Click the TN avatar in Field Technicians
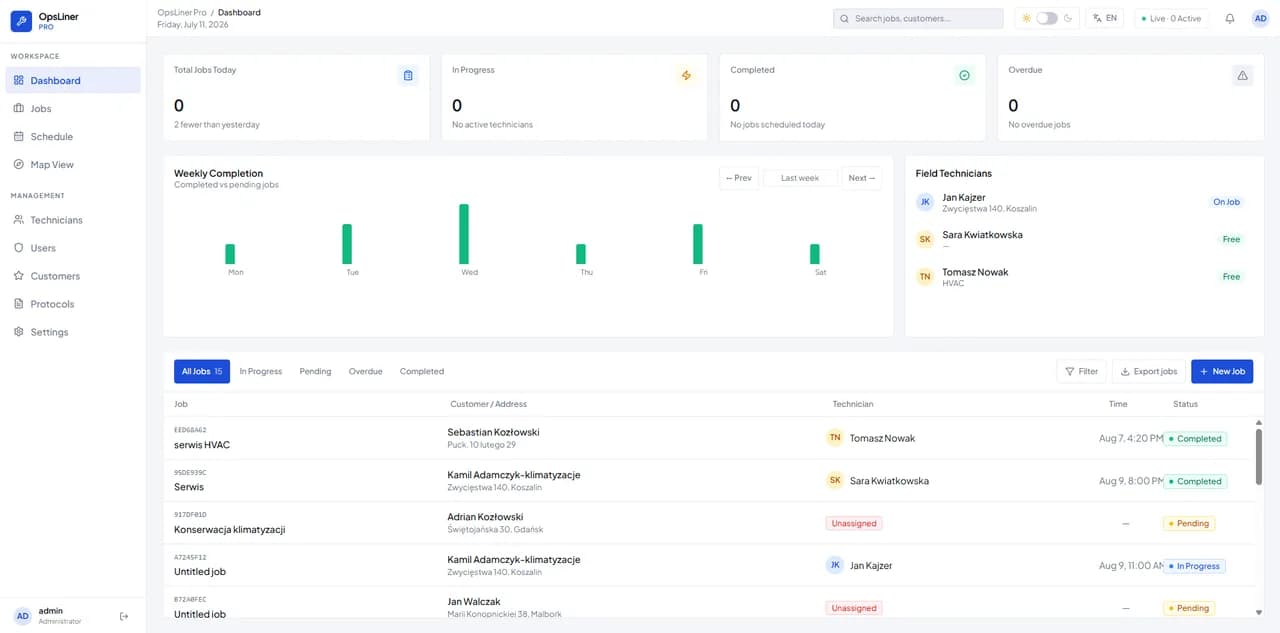Image resolution: width=1280 pixels, height=633 pixels. 925,276
